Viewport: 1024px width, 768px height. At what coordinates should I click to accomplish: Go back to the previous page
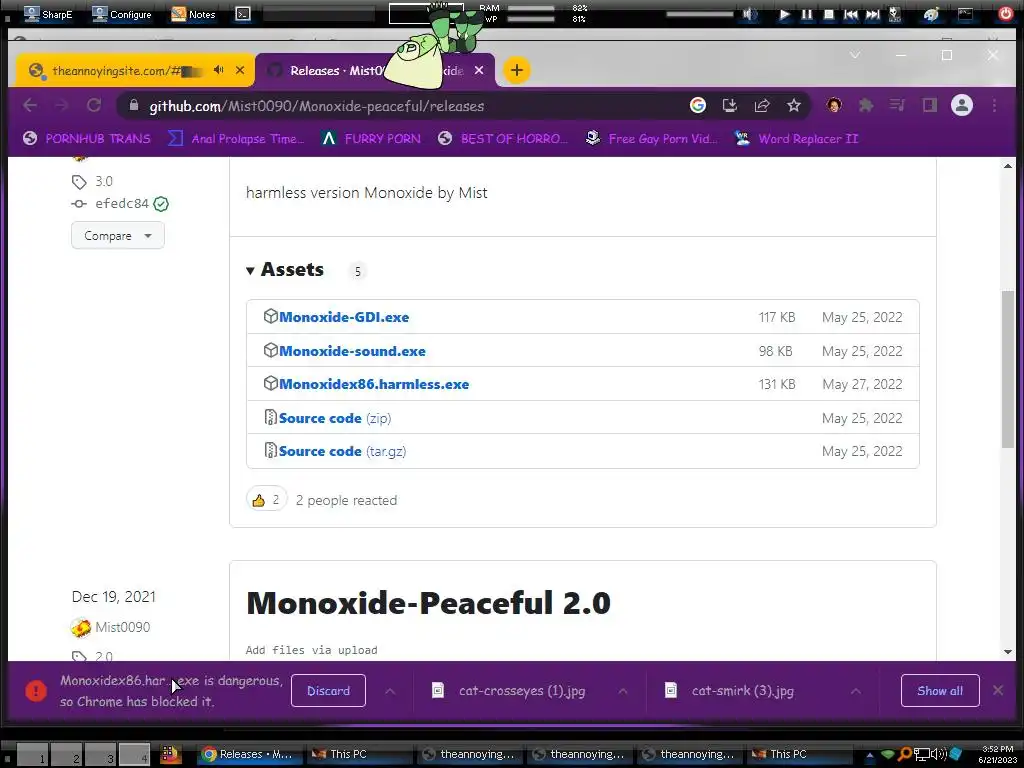coord(30,105)
